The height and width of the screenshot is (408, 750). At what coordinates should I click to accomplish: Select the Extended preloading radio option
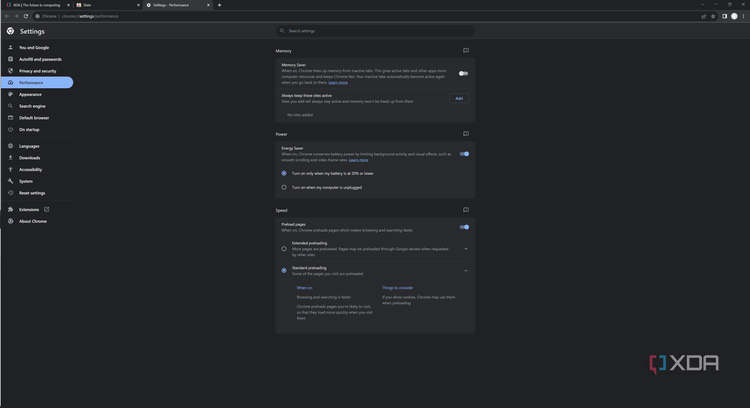coord(284,249)
